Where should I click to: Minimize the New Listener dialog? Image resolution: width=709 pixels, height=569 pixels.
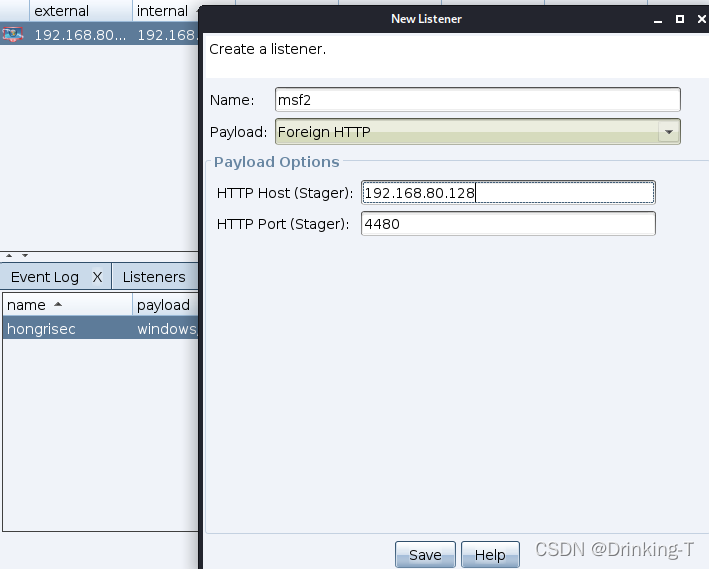pyautogui.click(x=658, y=19)
